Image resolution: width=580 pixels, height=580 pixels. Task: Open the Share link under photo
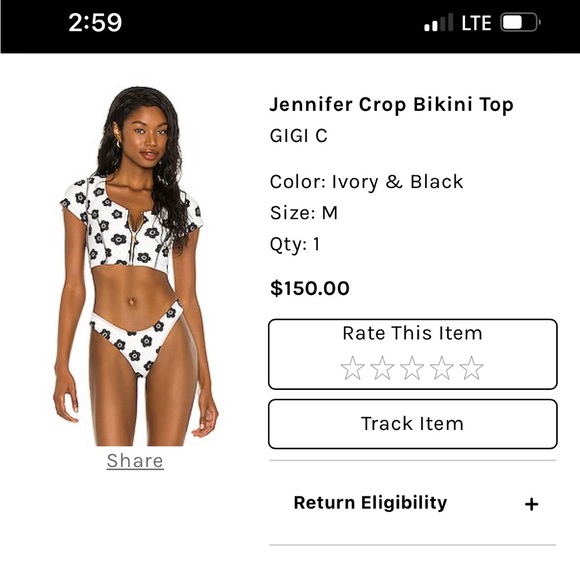(x=135, y=461)
